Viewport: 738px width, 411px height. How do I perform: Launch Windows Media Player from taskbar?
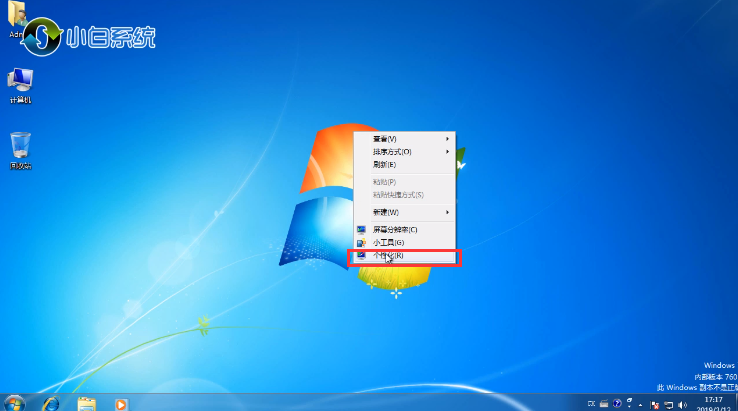(x=121, y=404)
